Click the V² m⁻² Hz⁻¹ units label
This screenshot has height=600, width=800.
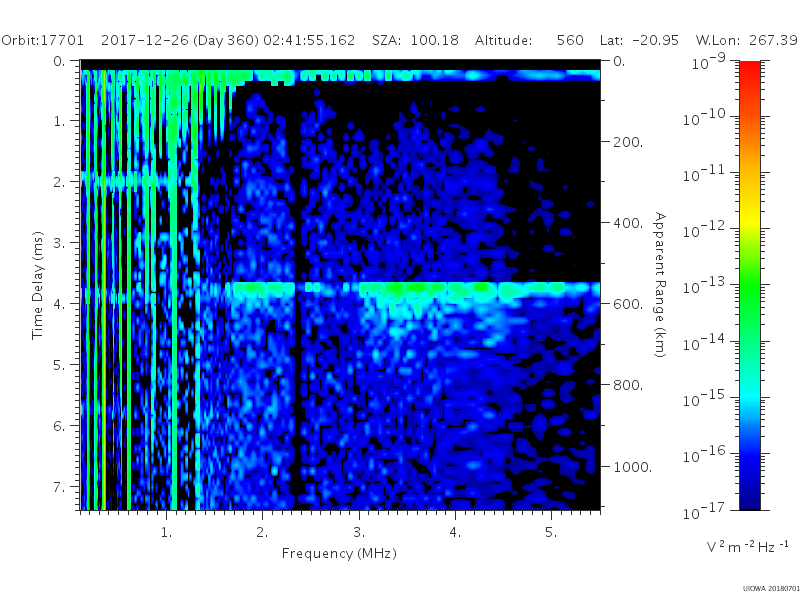[747, 546]
